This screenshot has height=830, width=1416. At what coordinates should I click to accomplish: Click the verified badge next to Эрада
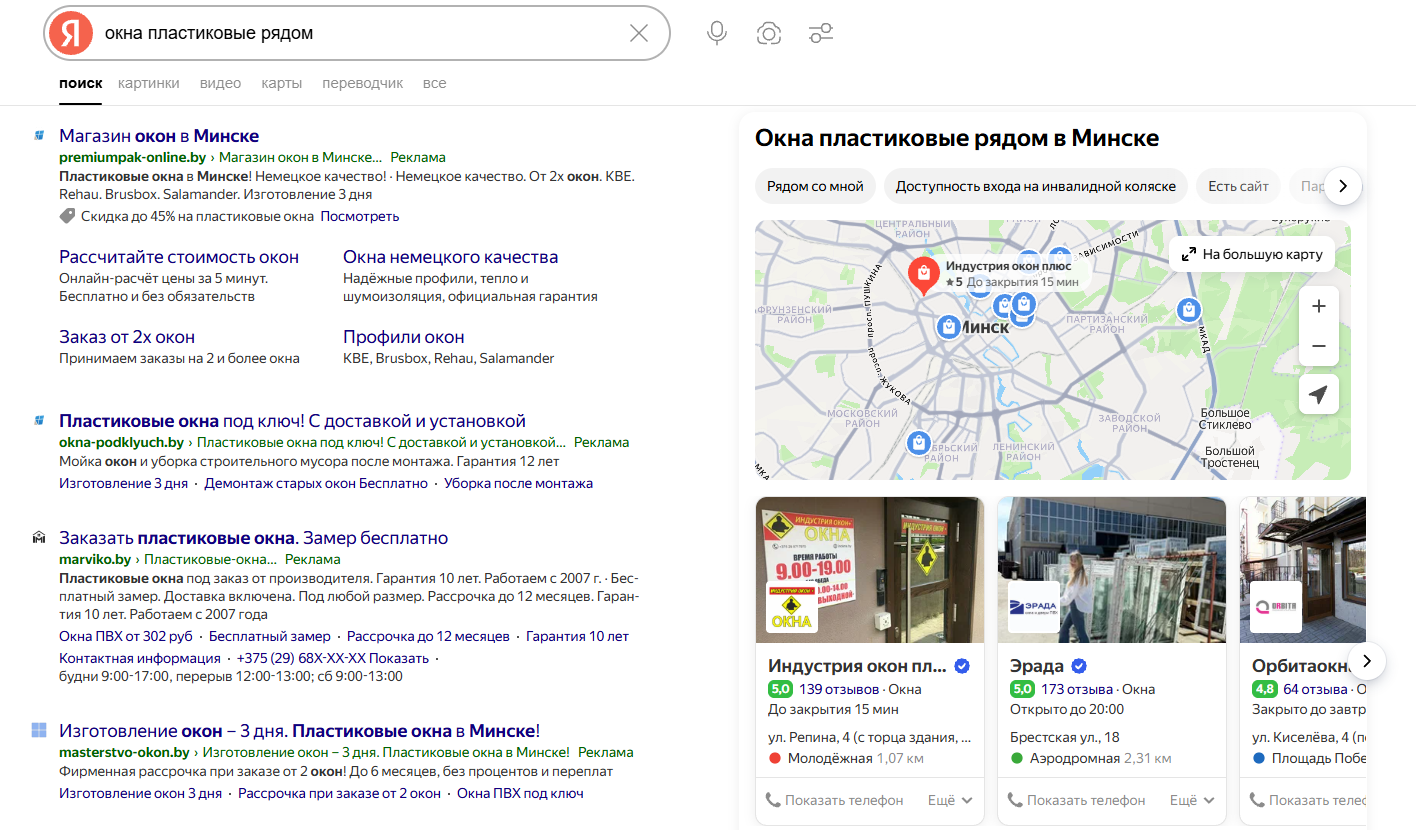[x=1079, y=666]
